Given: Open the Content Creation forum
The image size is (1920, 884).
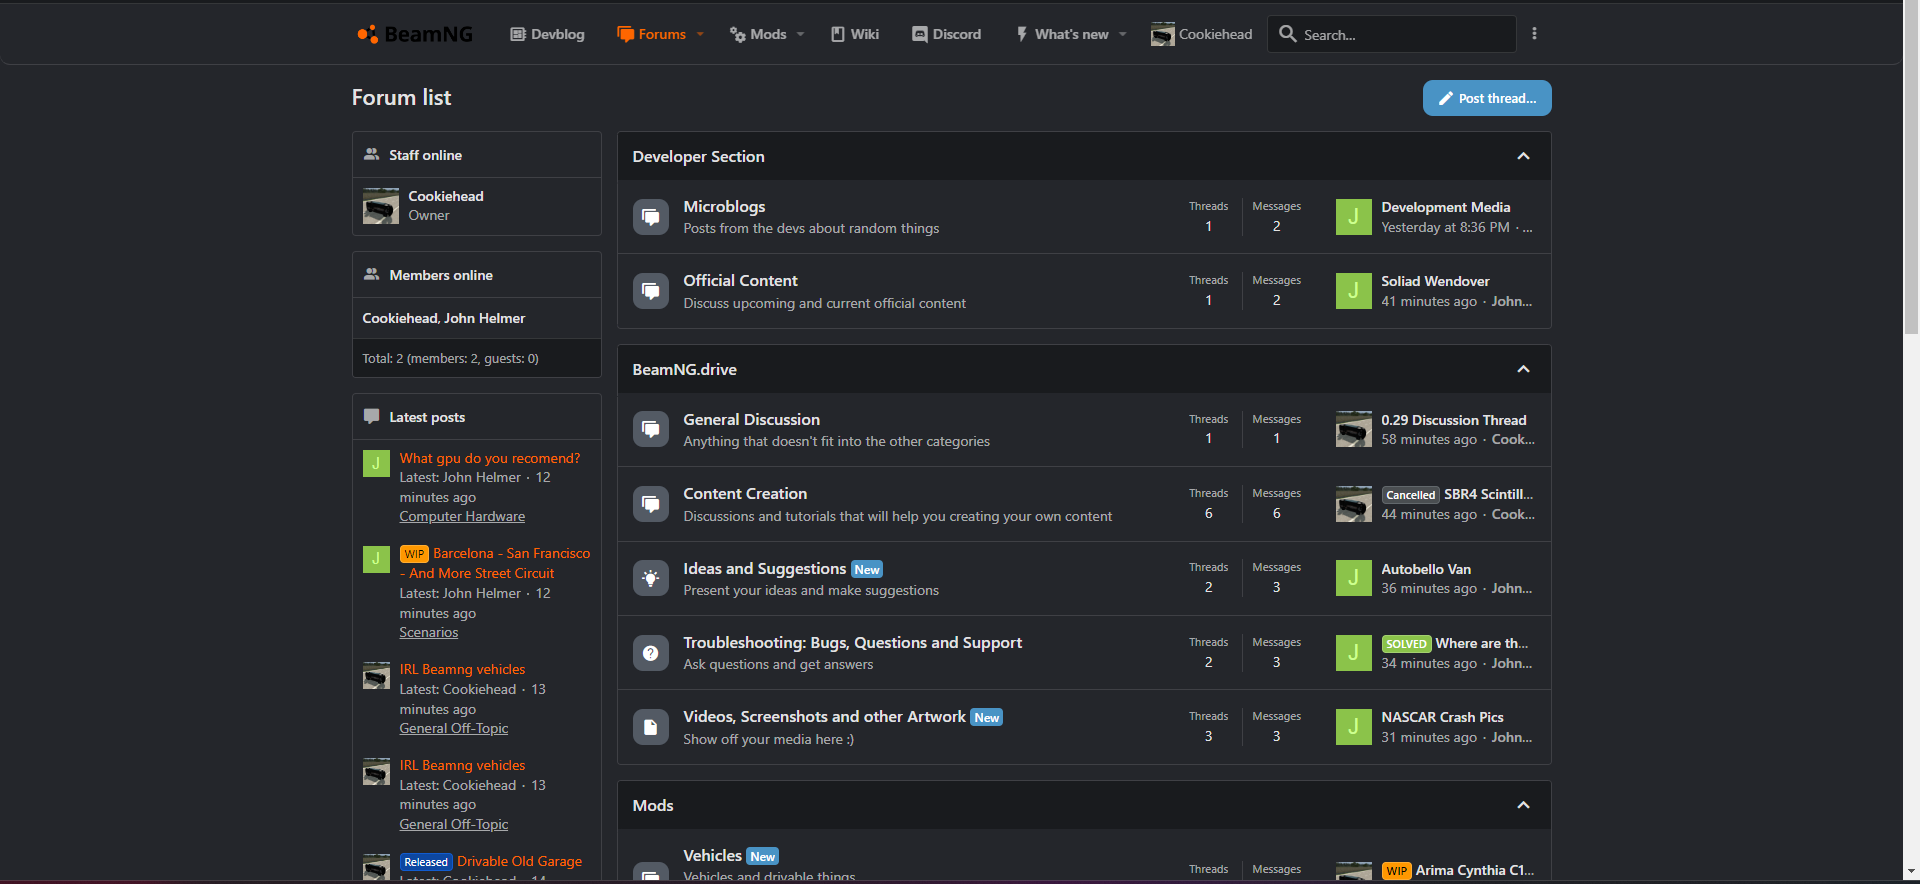Looking at the screenshot, I should point(745,493).
